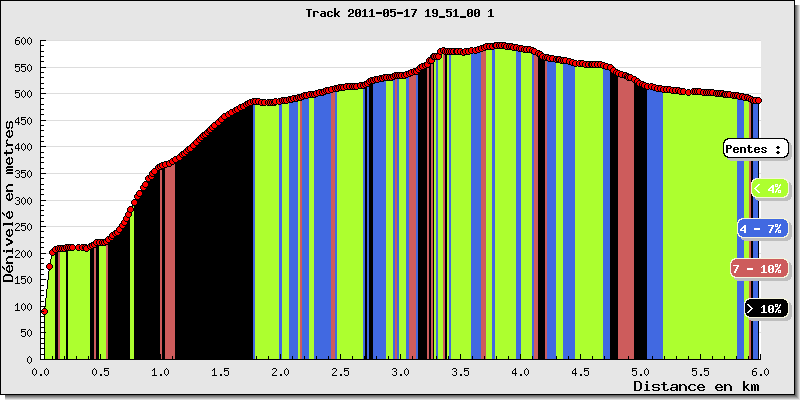Click the '5.5' x-axis tick label
The width and height of the screenshot is (800, 400).
pyautogui.click(x=700, y=371)
